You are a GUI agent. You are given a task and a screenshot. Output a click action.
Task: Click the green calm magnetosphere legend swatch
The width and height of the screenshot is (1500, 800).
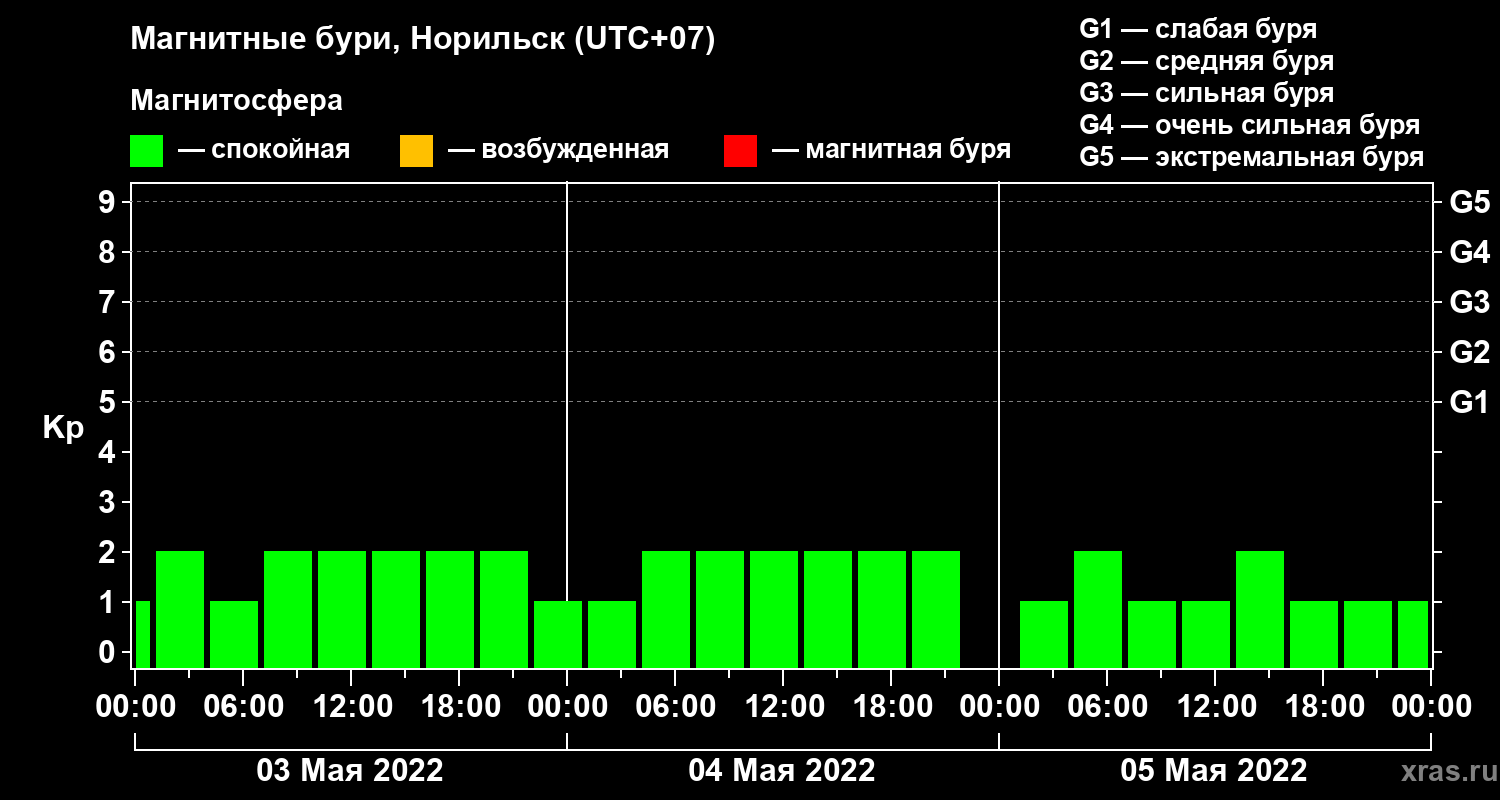click(146, 150)
